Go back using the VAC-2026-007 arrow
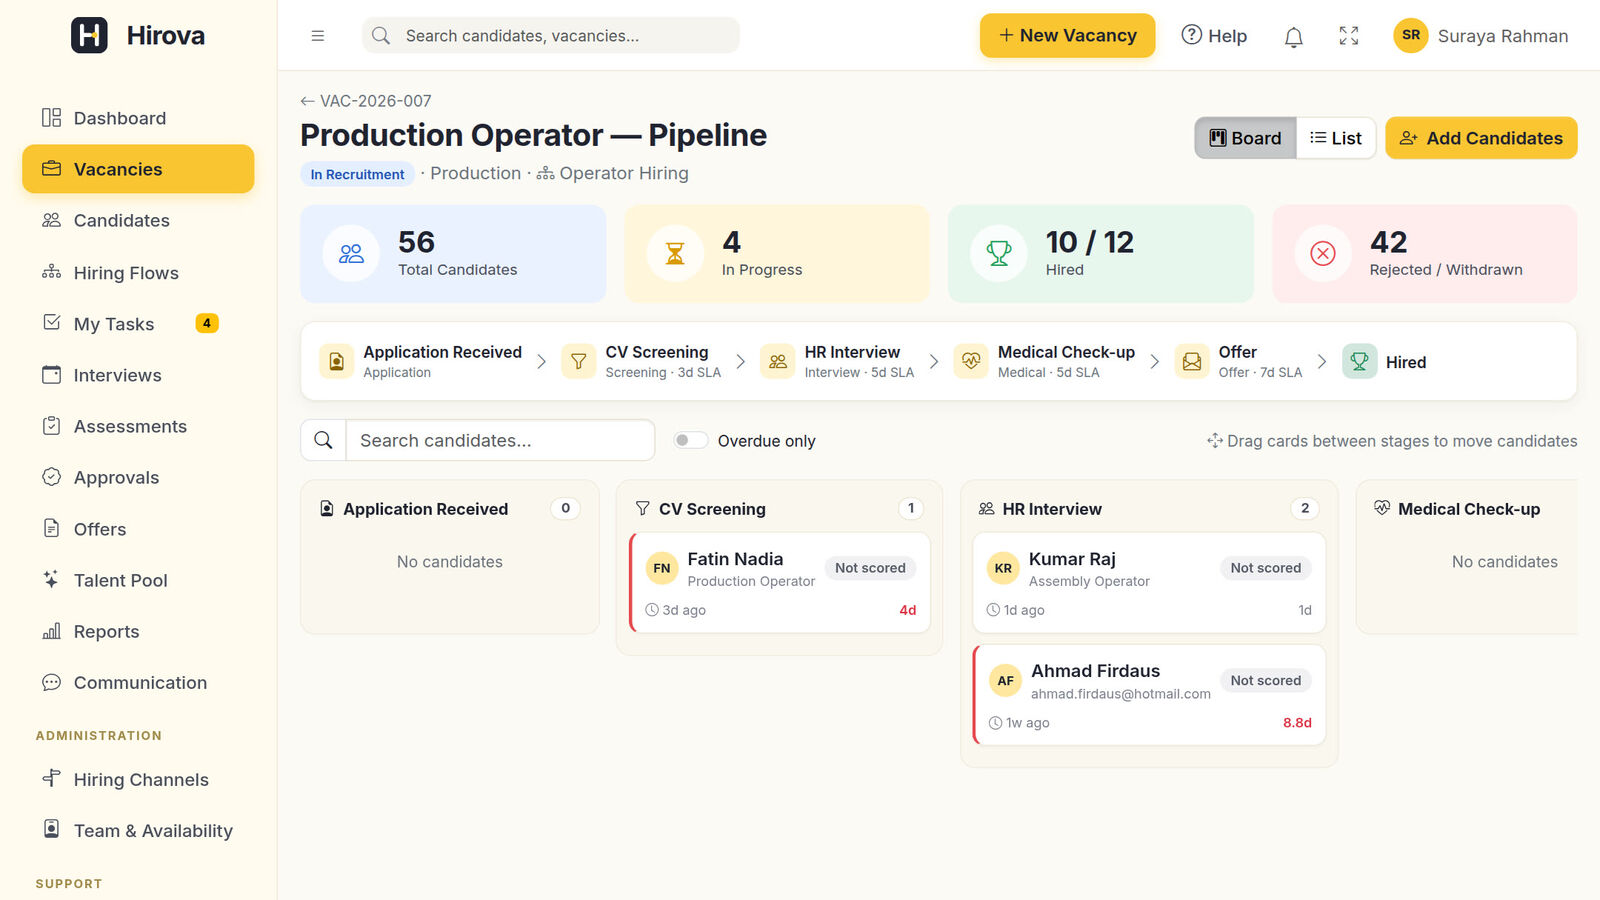This screenshot has height=900, width=1600. [x=307, y=101]
